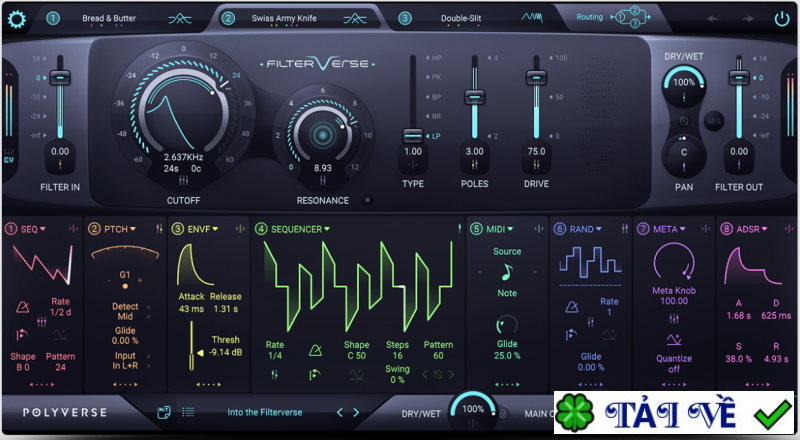Open preset name Into the Filterverse
Viewport: 800px width, 440px height.
point(264,412)
